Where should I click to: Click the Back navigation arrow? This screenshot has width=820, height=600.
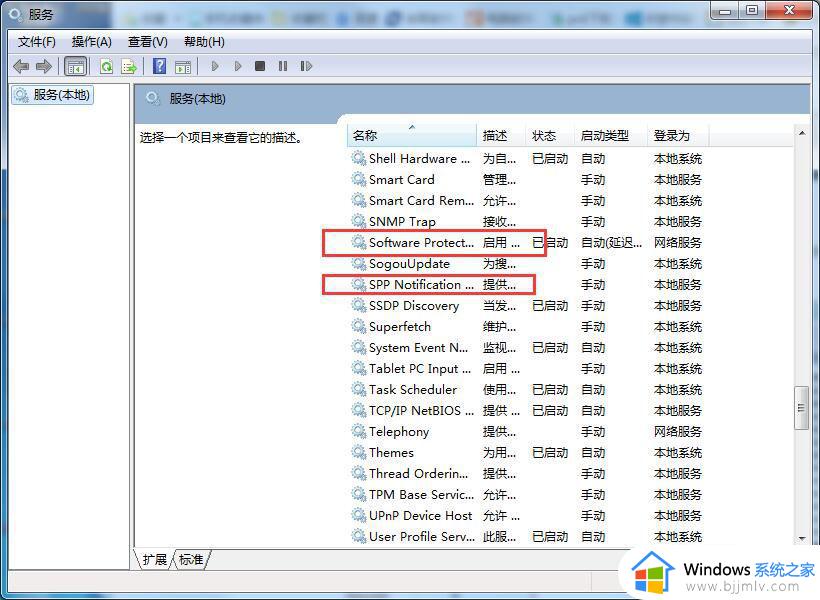click(20, 66)
